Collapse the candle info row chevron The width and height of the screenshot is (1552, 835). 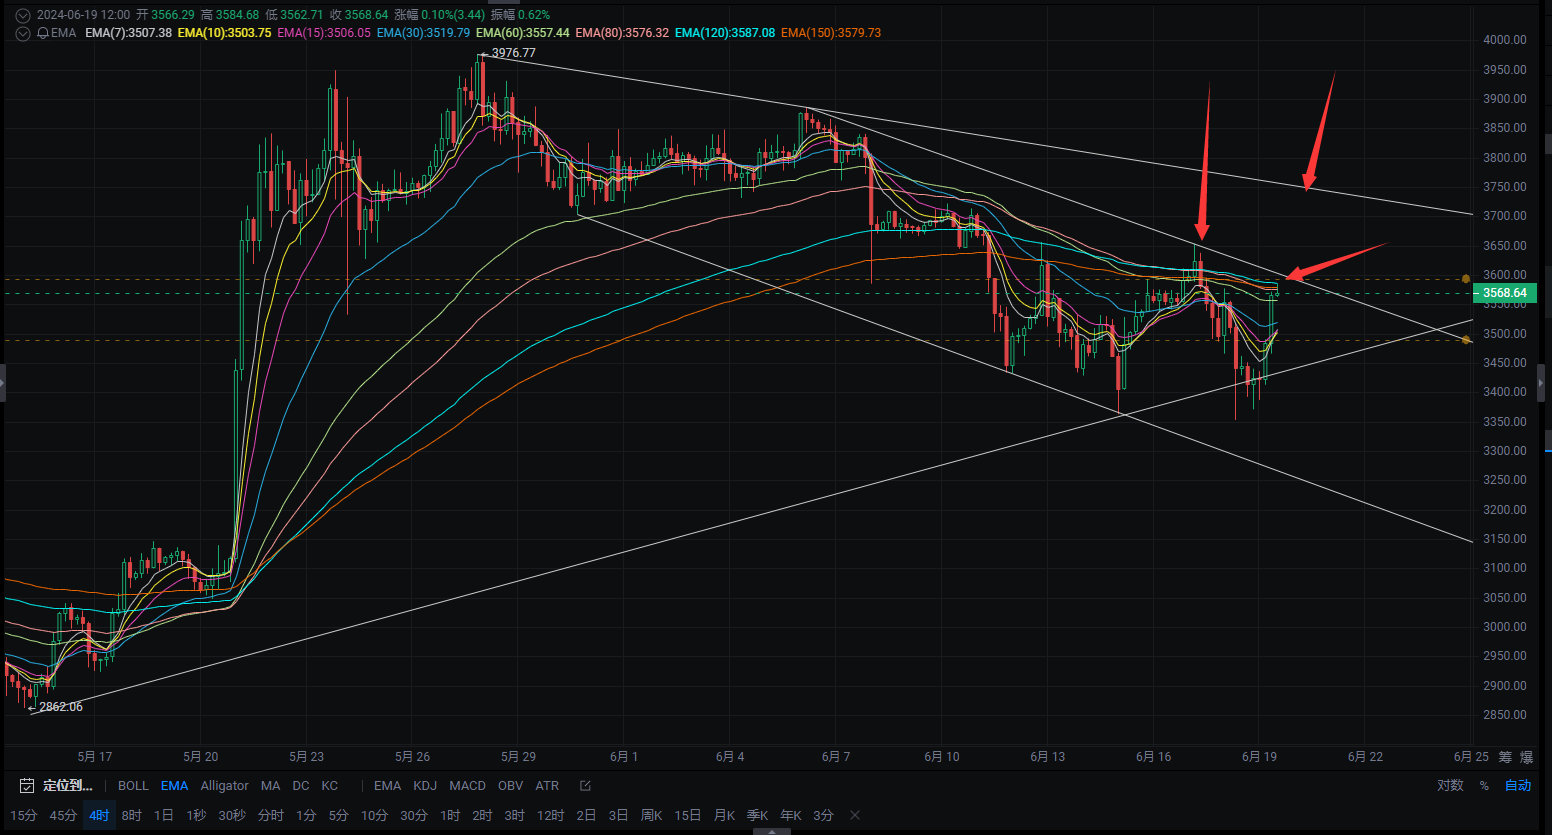coord(23,15)
